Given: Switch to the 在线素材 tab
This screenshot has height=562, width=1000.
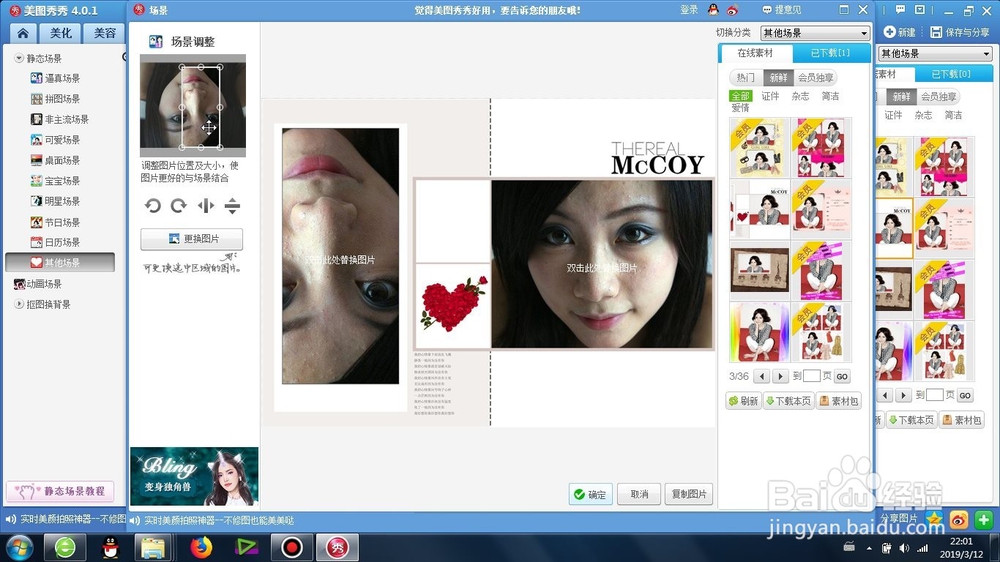Looking at the screenshot, I should (755, 53).
